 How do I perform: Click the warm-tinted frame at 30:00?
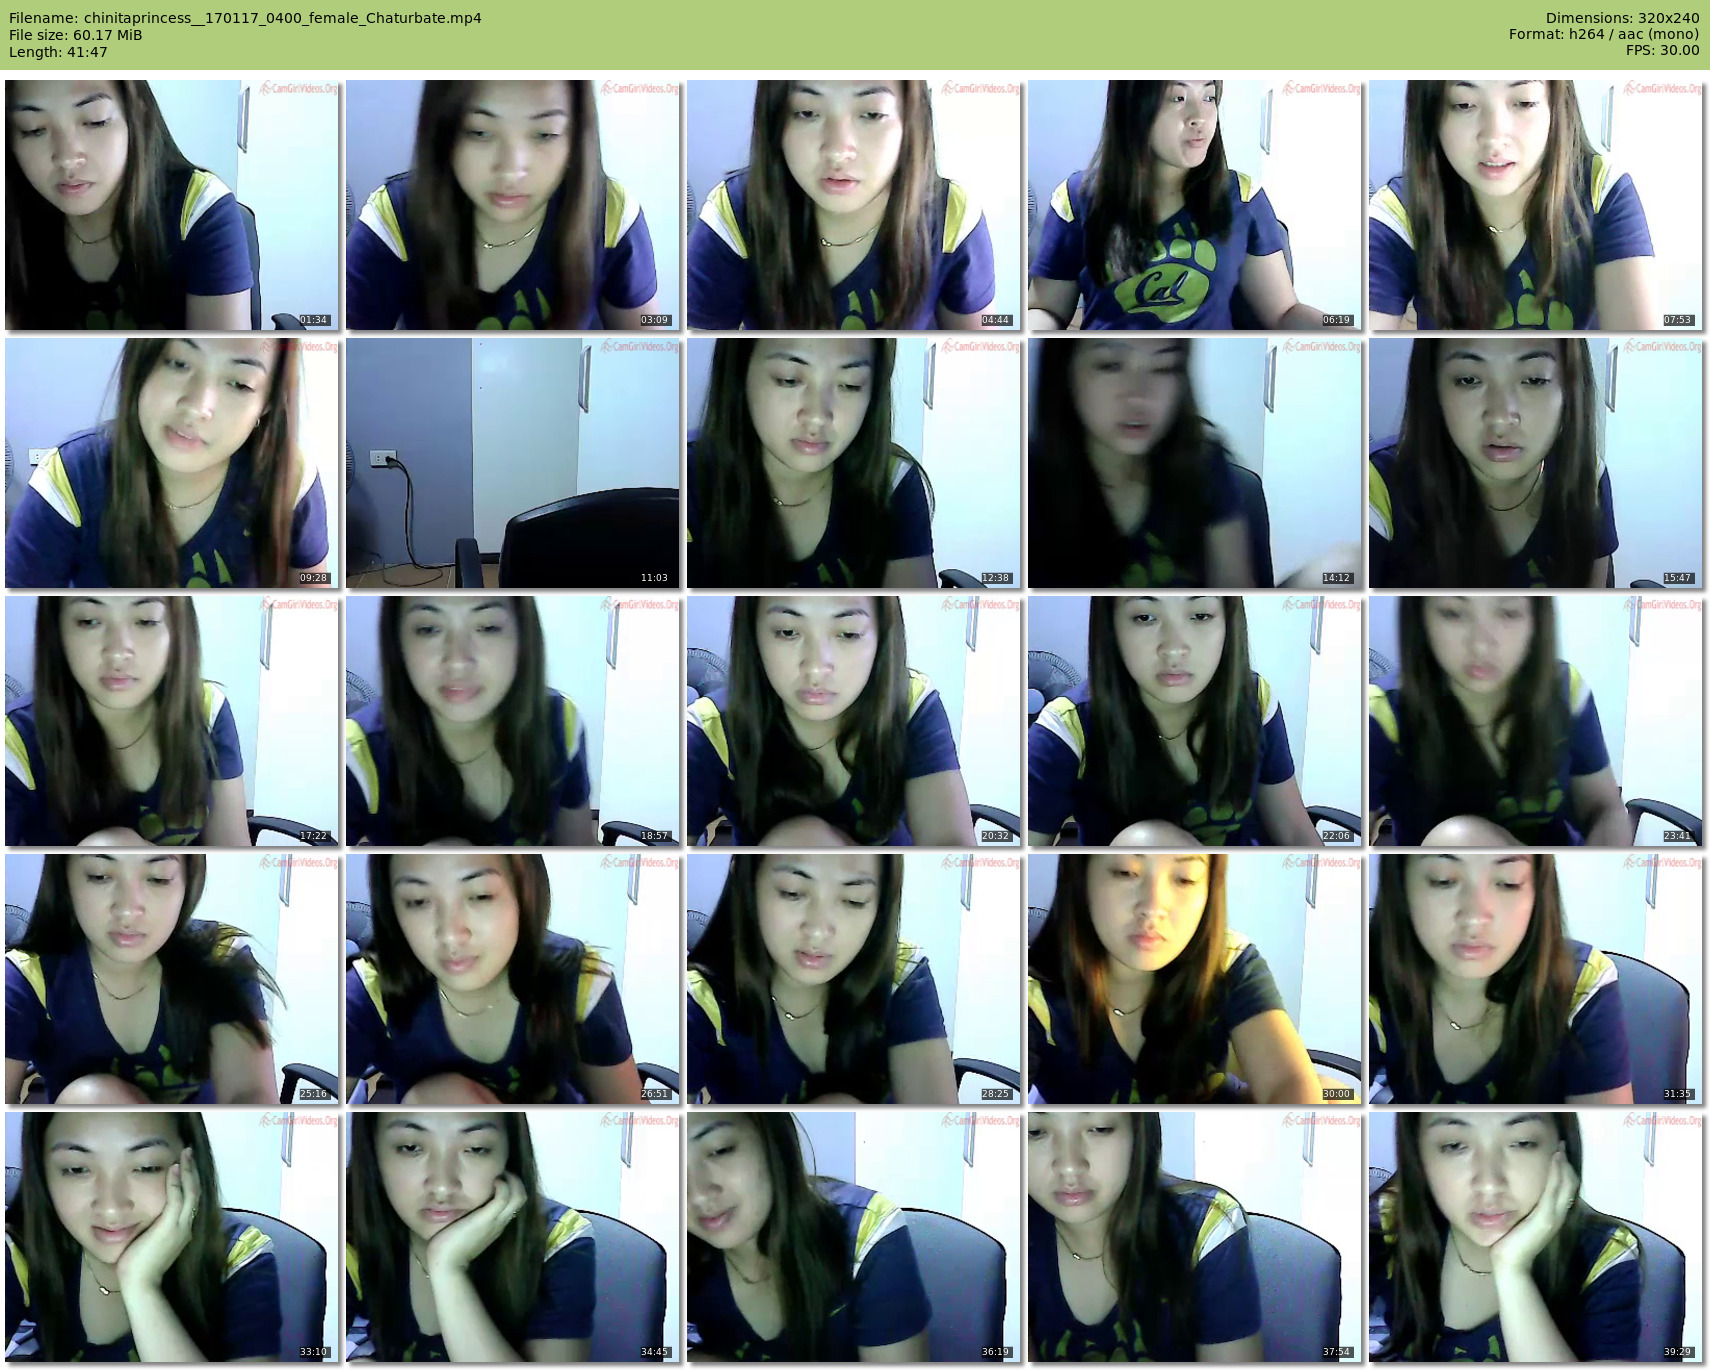(1195, 979)
